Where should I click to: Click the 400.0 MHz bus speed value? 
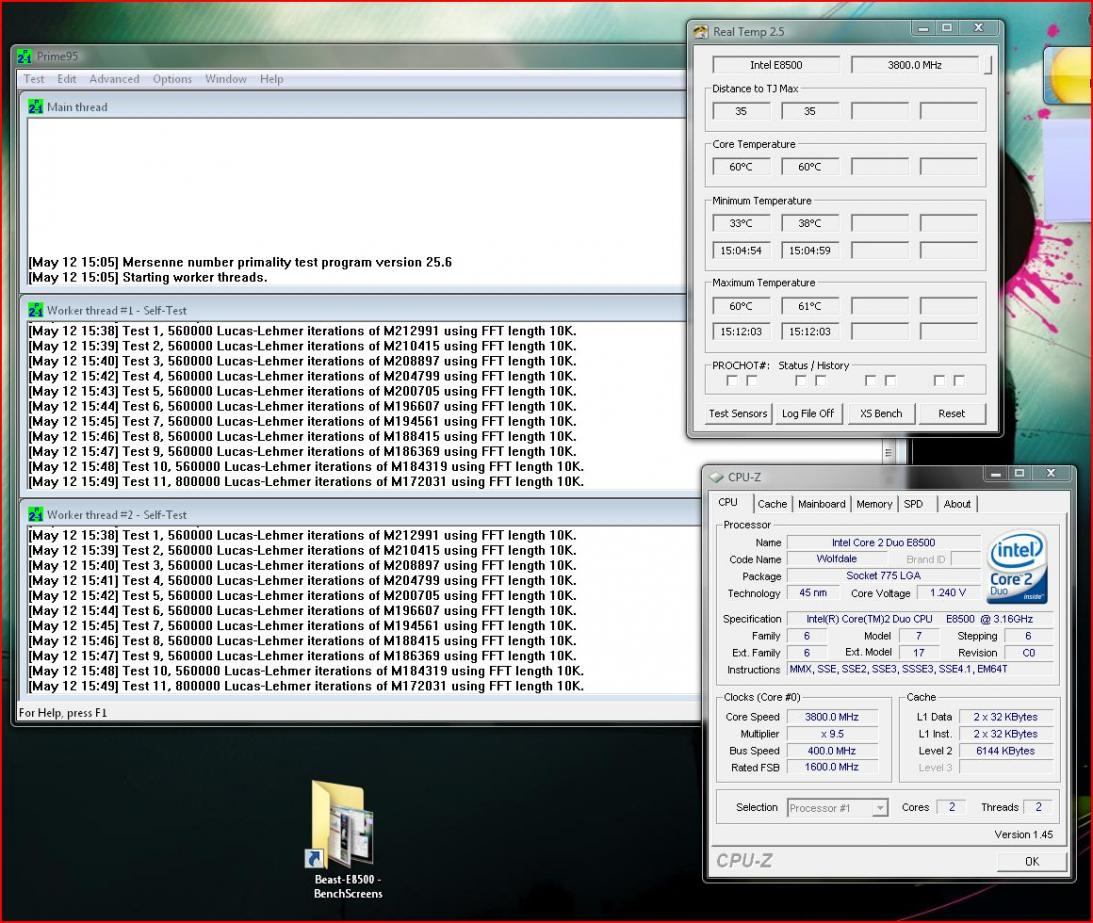[x=832, y=751]
